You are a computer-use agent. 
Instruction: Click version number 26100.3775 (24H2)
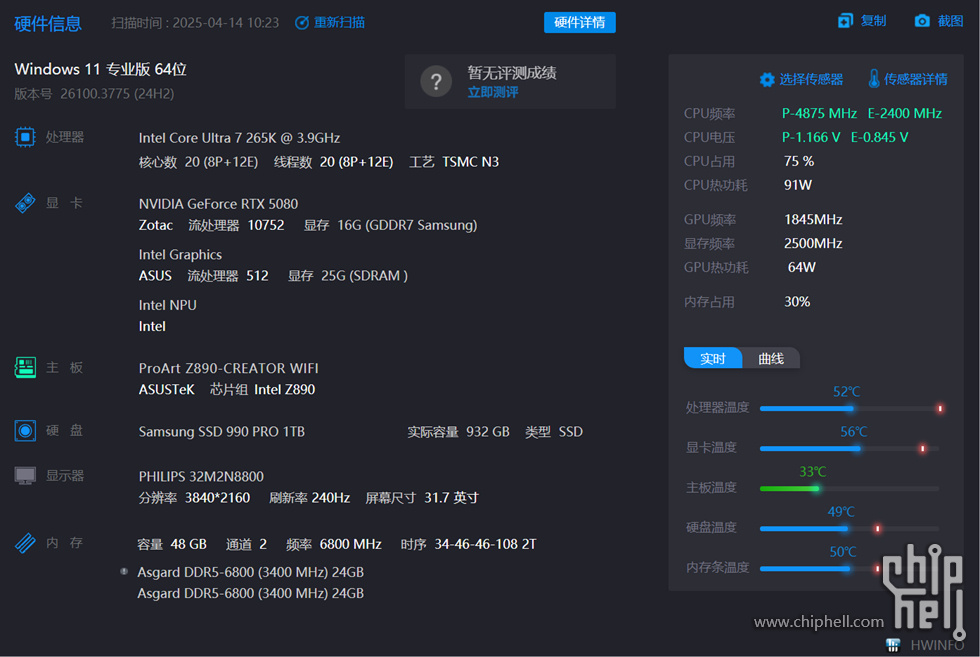point(117,94)
